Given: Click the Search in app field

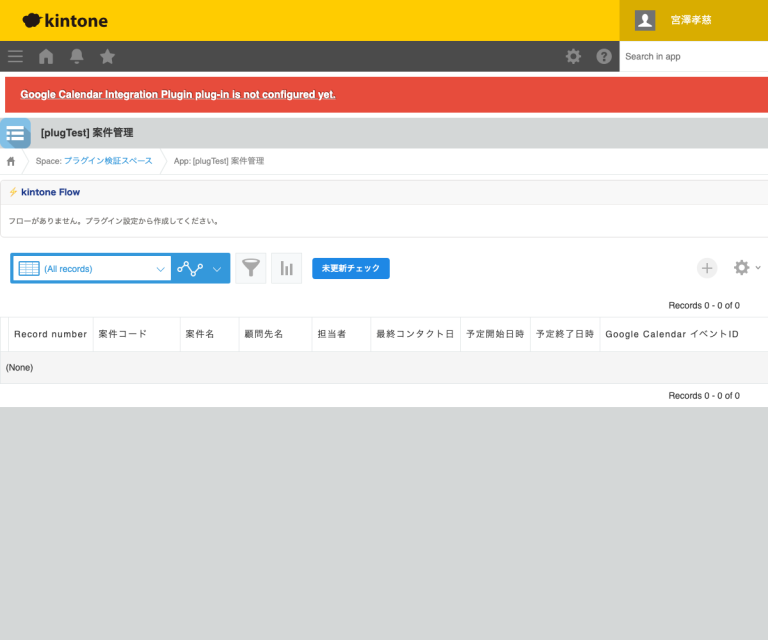Looking at the screenshot, I should coord(692,57).
